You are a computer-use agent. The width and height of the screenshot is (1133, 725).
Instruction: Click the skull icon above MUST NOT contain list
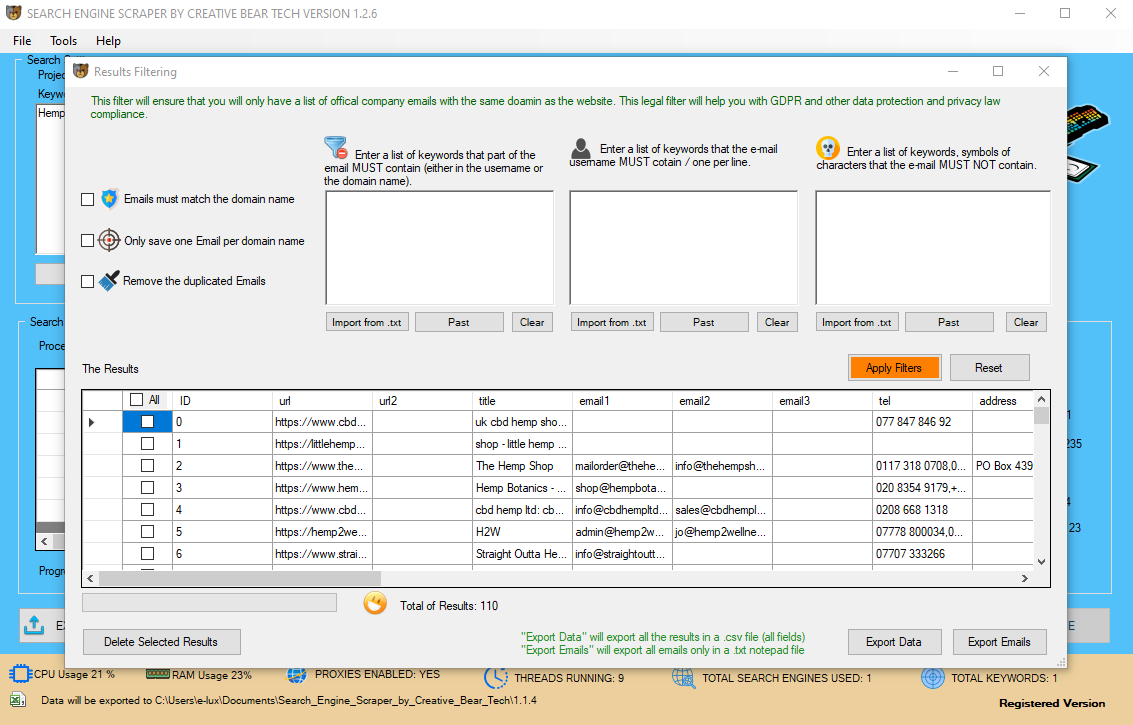[827, 149]
